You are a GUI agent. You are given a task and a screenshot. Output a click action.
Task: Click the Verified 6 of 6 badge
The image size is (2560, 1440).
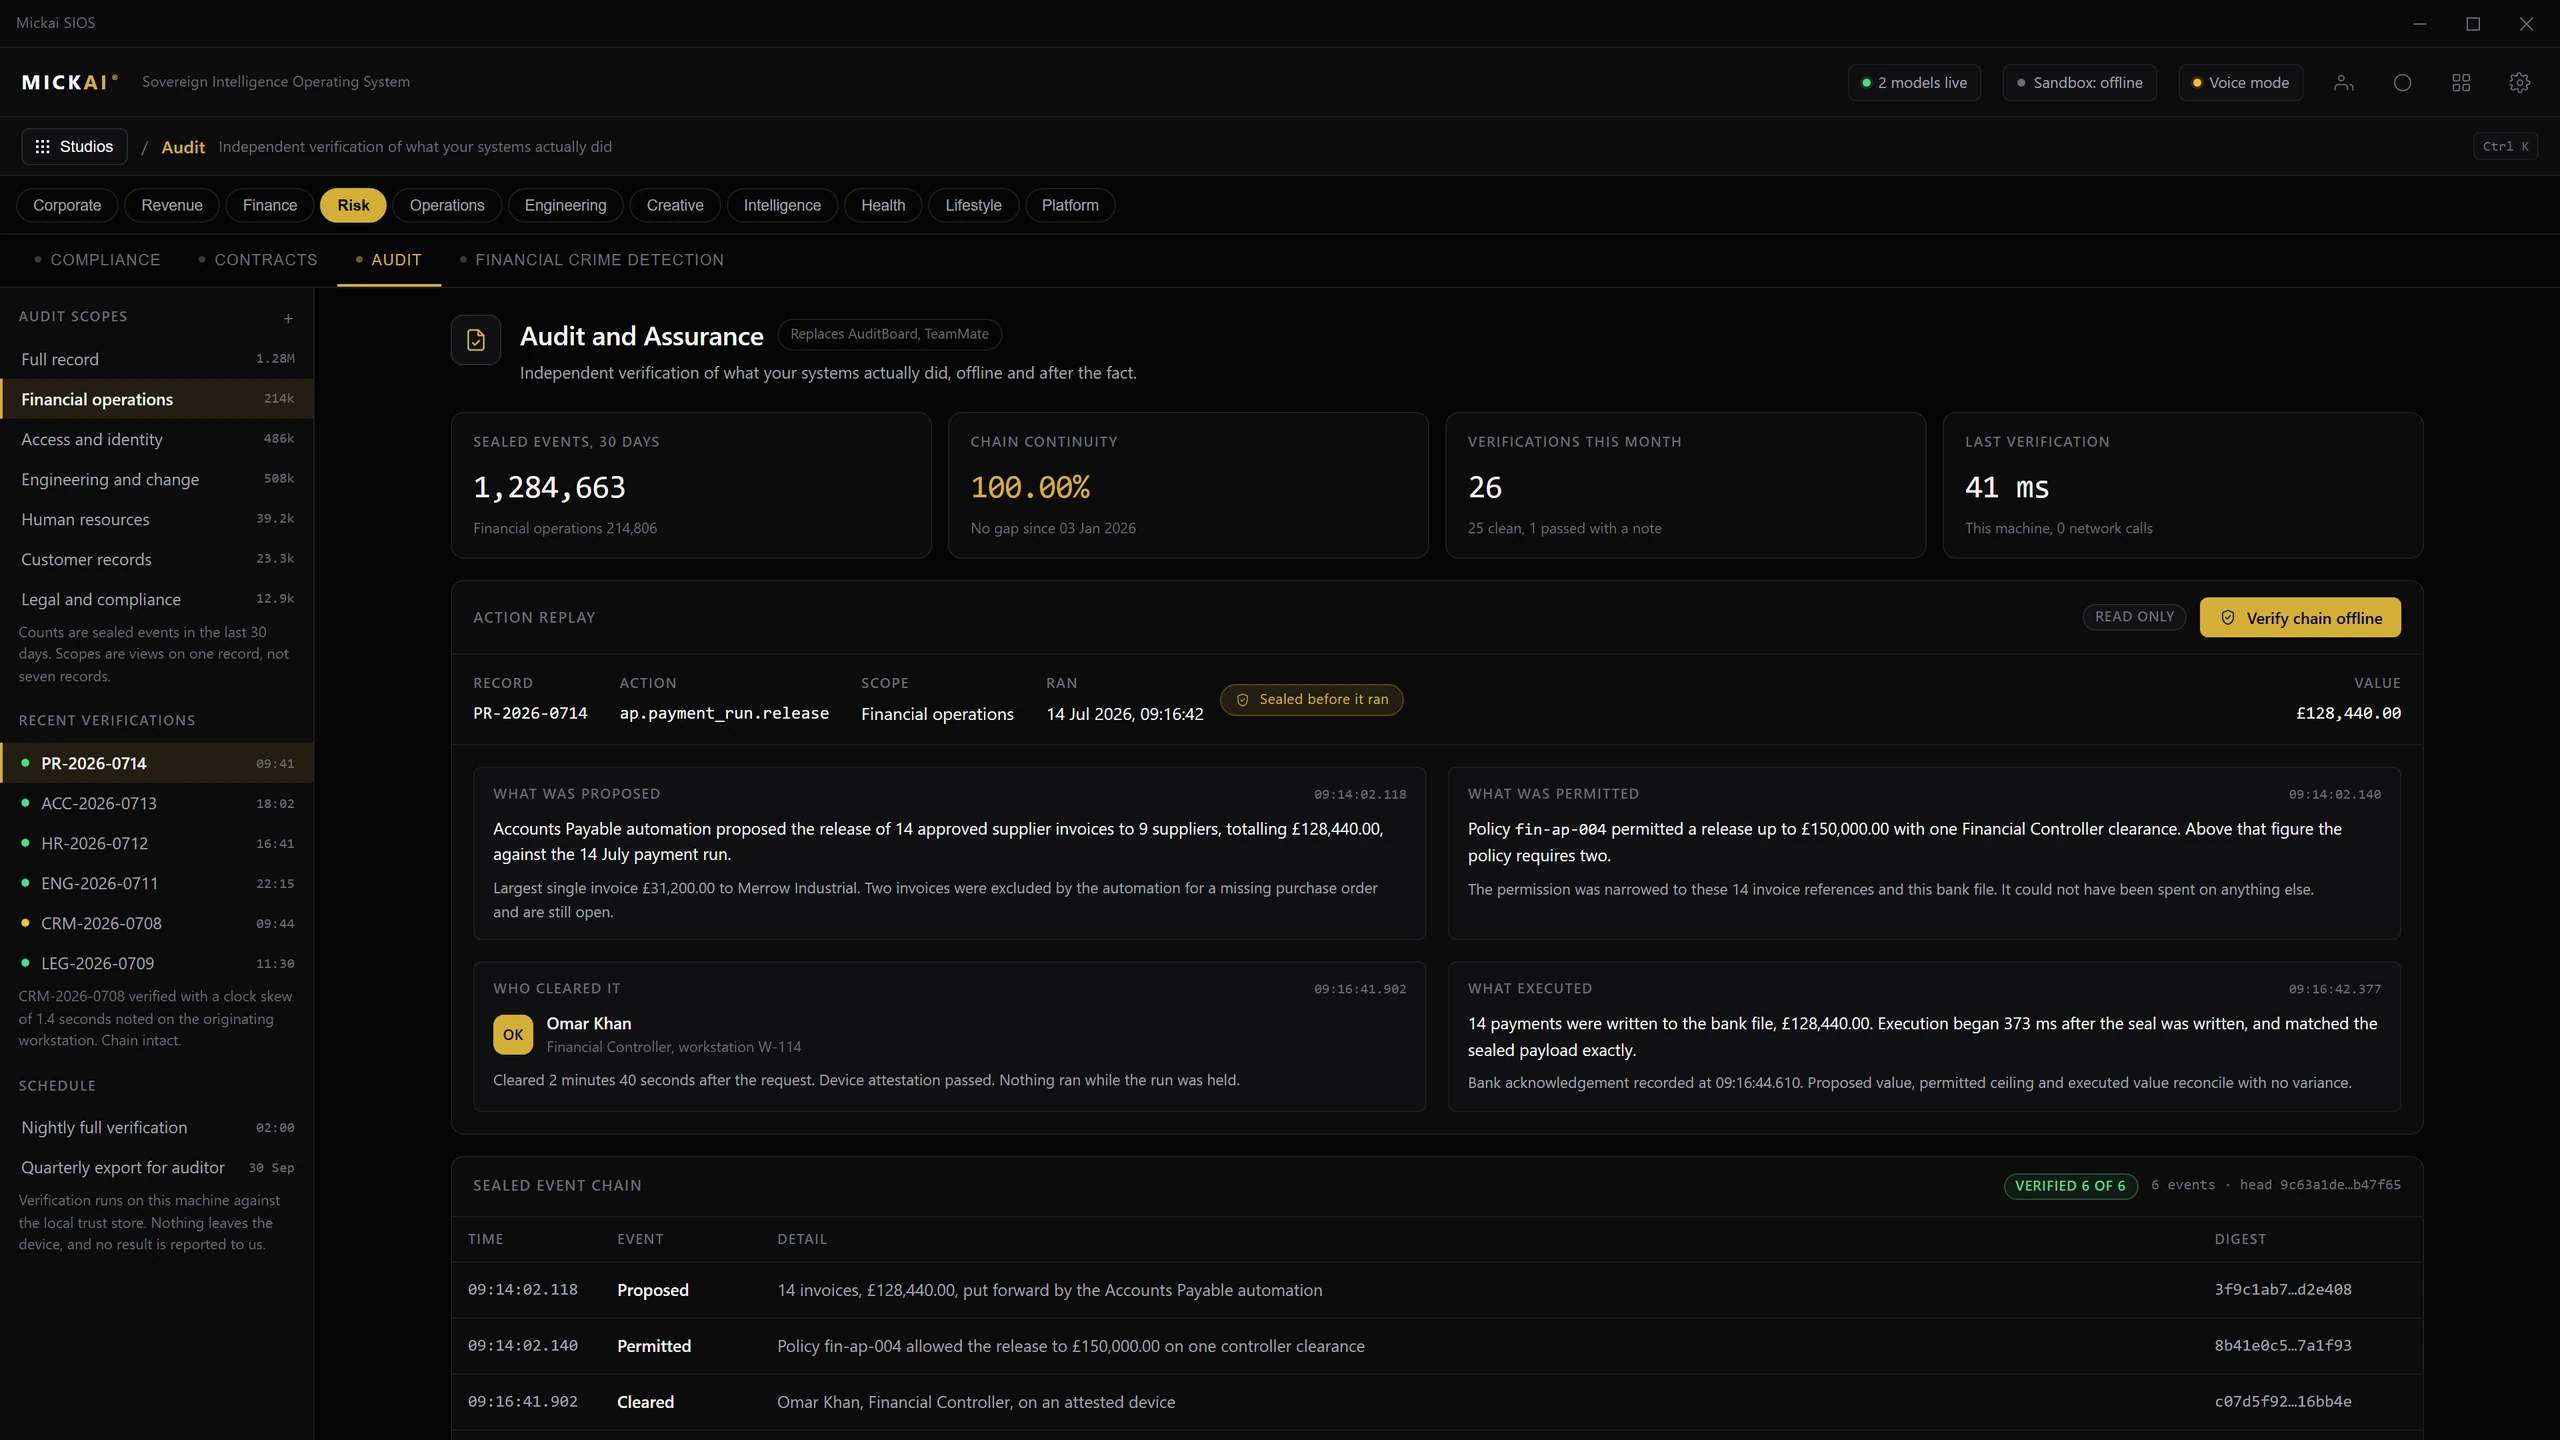[x=2070, y=1185]
